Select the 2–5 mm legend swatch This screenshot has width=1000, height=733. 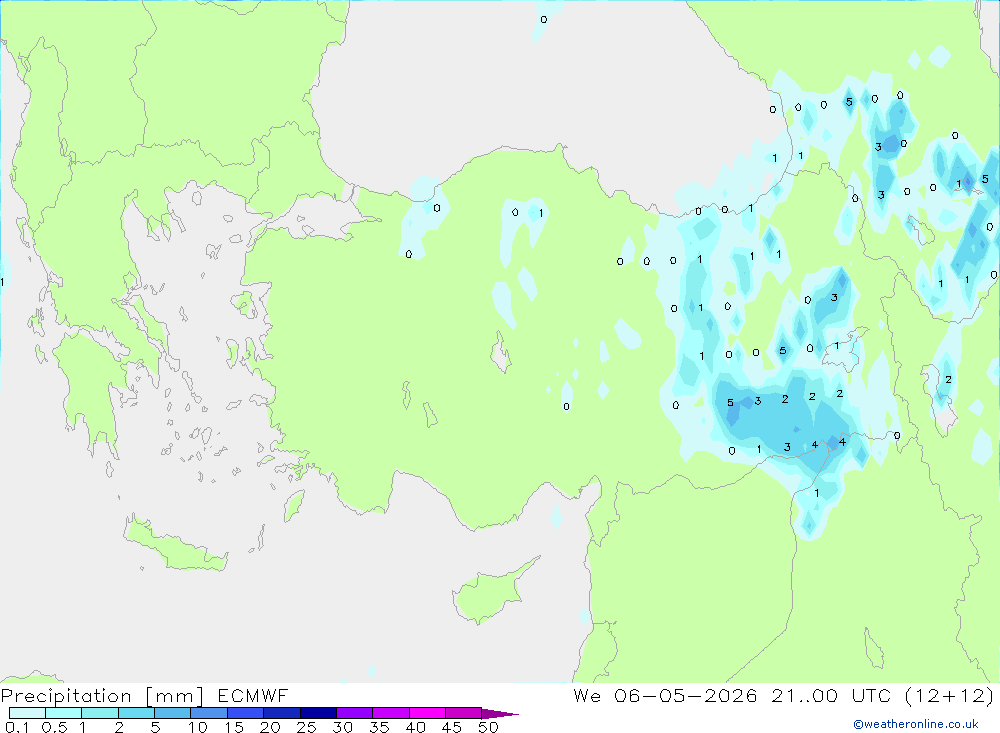coord(136,713)
